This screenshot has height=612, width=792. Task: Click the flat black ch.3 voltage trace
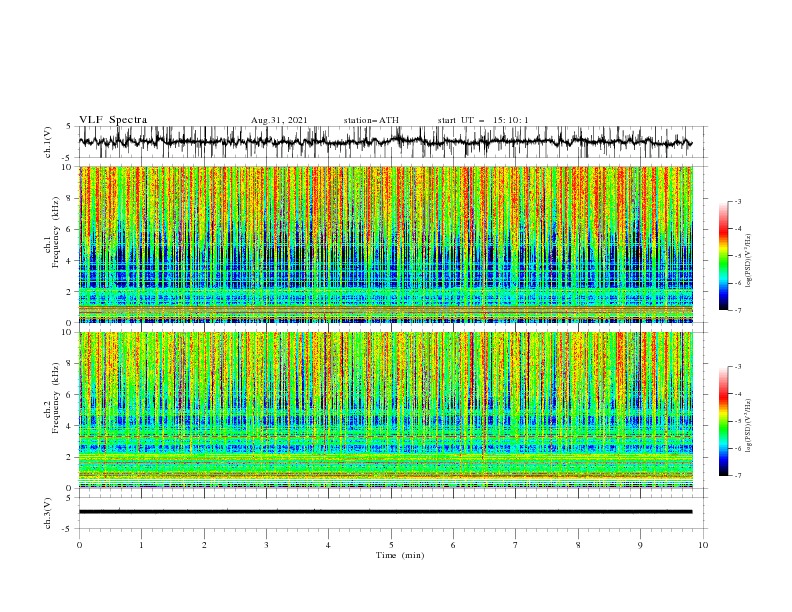(x=385, y=512)
